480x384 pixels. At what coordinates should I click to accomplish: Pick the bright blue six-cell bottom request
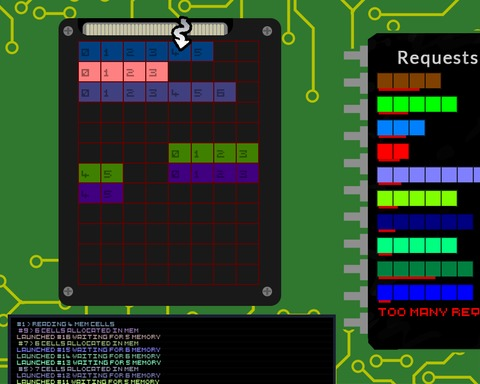(425, 293)
